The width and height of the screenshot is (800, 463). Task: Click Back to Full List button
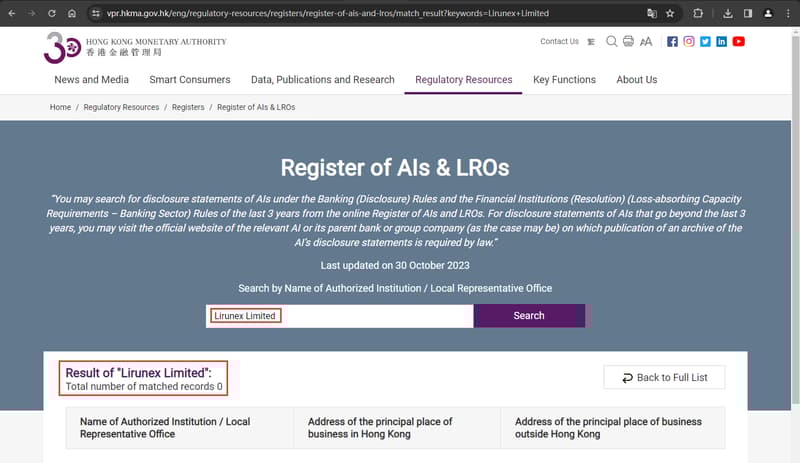coord(664,377)
